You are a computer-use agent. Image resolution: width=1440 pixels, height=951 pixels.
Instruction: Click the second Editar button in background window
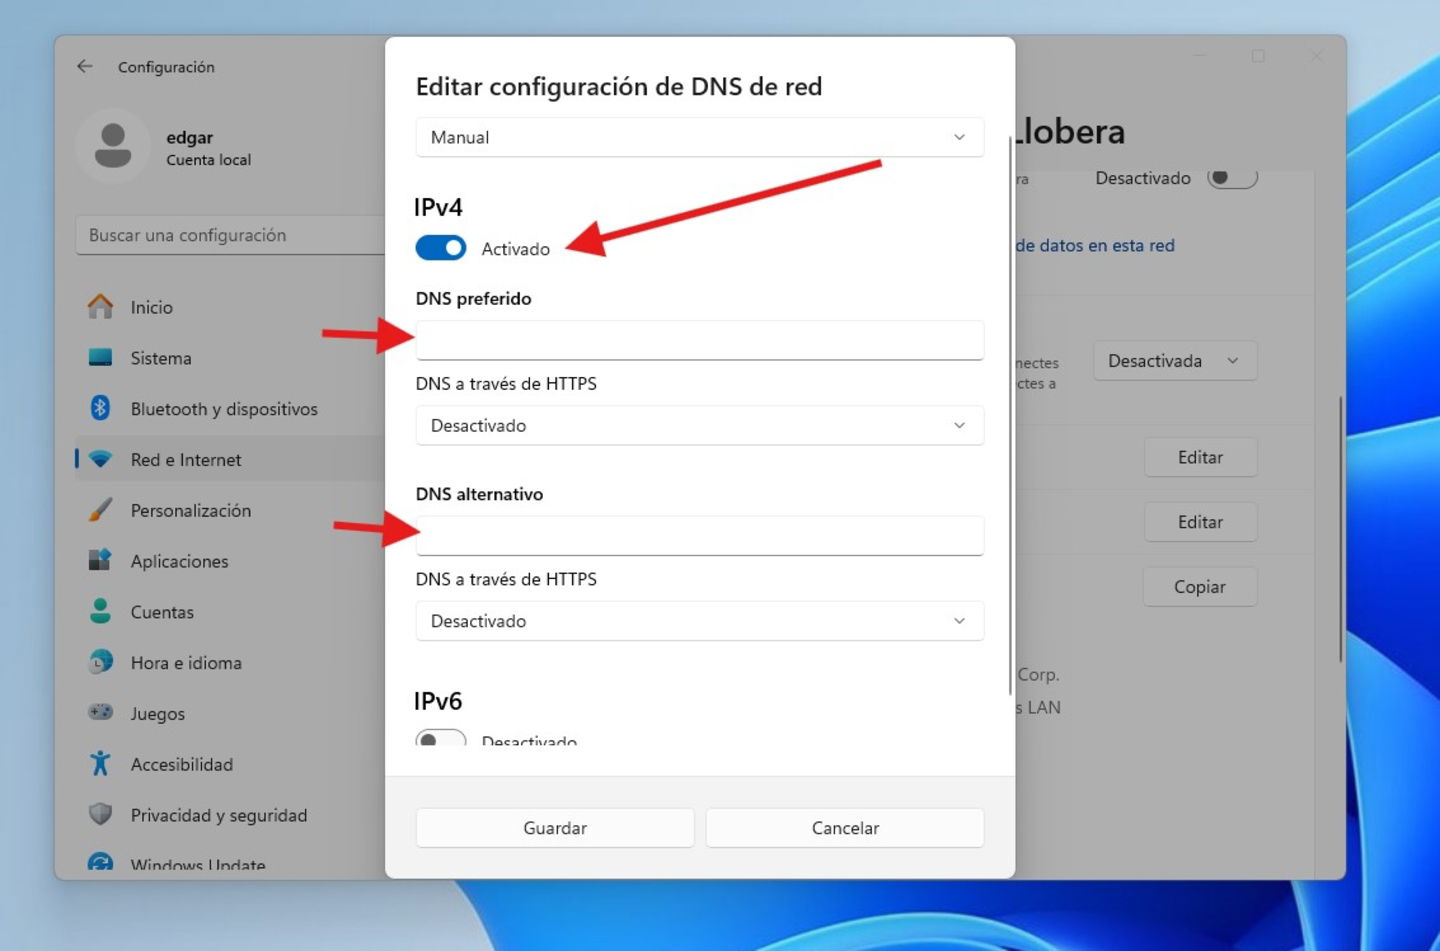[x=1200, y=522]
